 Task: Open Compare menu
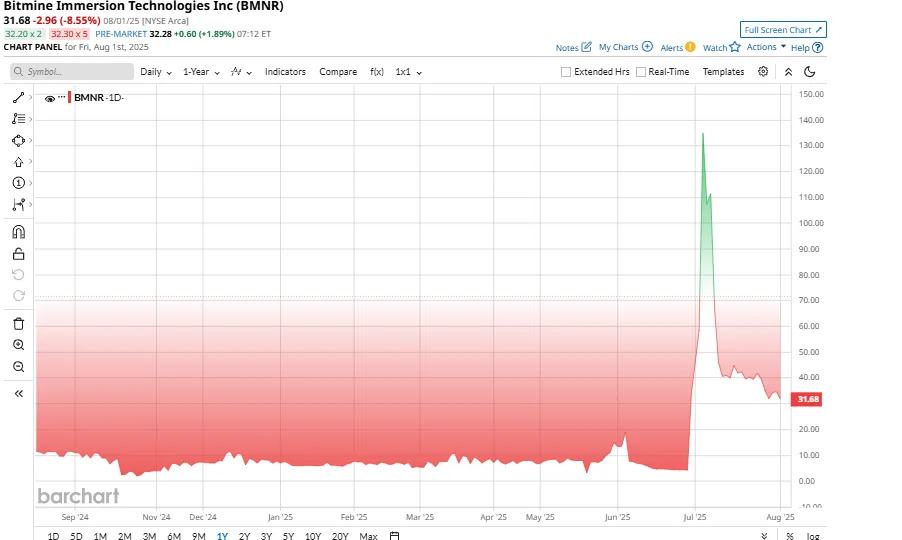[x=338, y=72]
